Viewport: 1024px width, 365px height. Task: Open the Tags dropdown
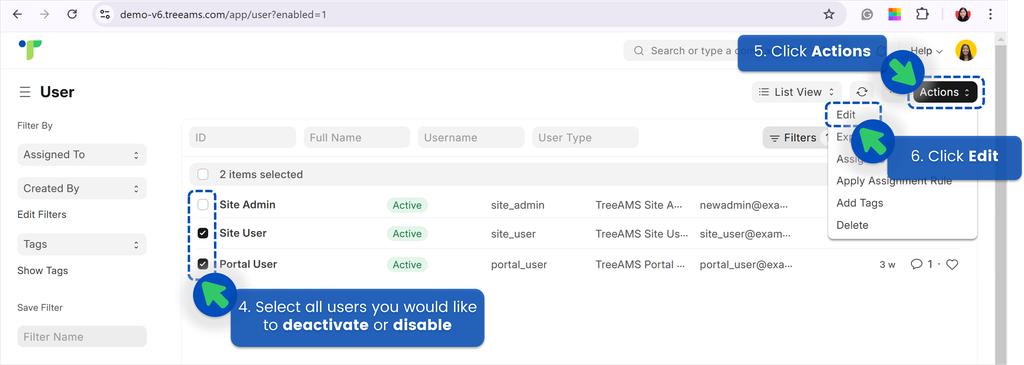[82, 244]
